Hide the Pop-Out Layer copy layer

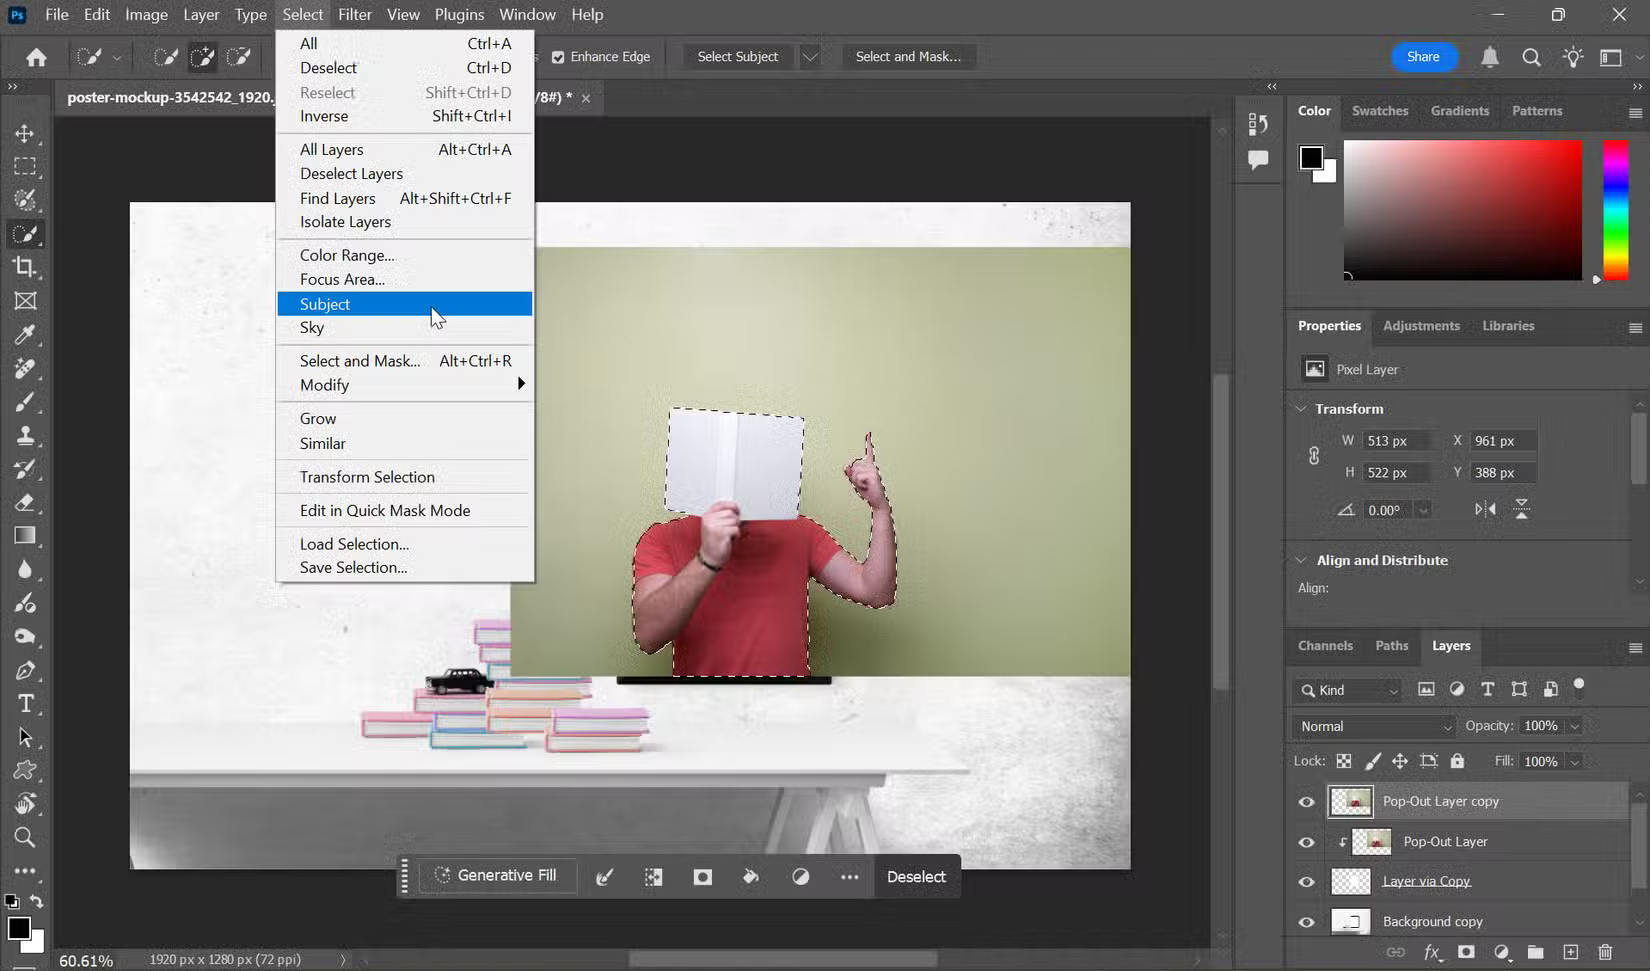click(x=1306, y=801)
